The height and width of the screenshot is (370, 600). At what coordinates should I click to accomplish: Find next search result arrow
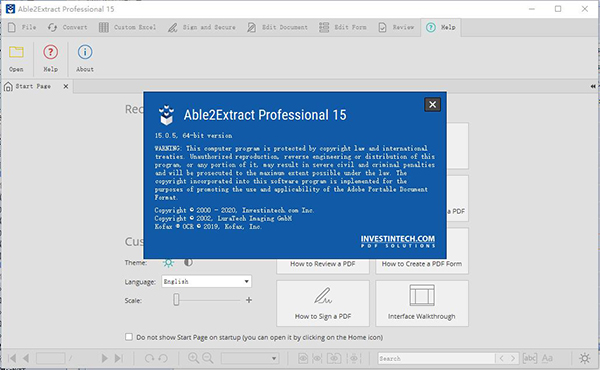click(x=513, y=358)
